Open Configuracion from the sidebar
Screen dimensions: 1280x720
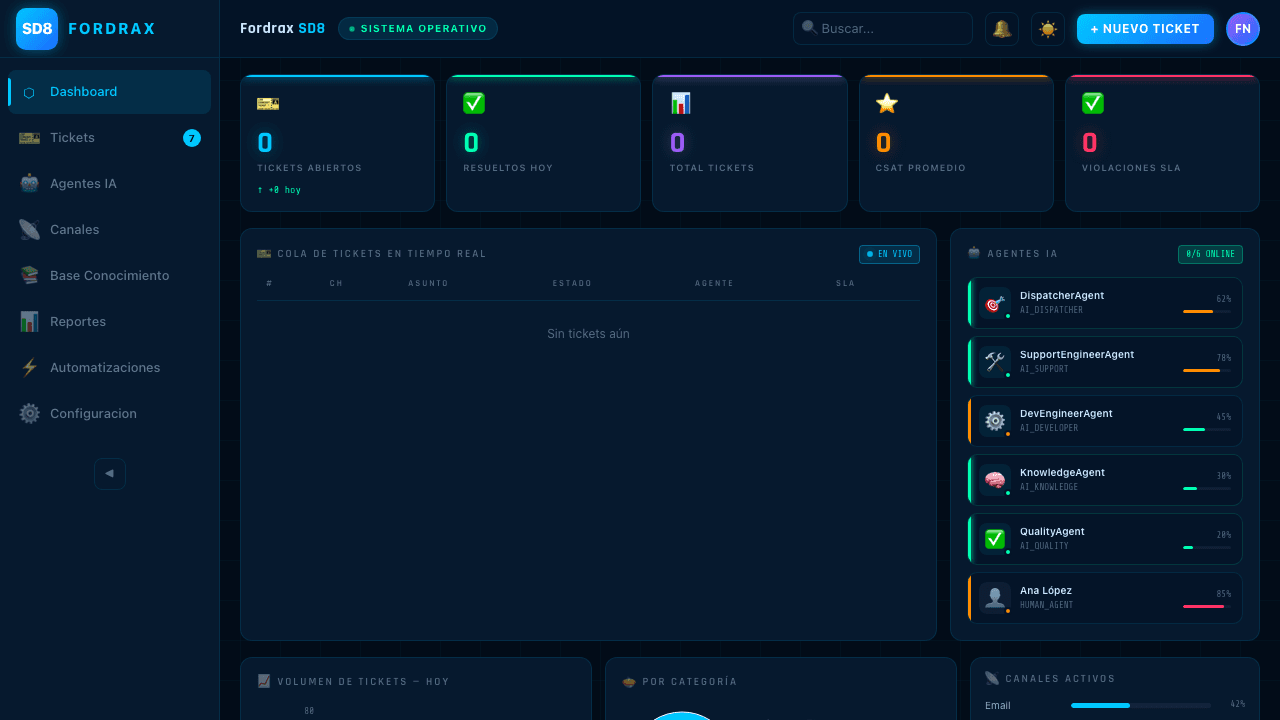coord(93,413)
